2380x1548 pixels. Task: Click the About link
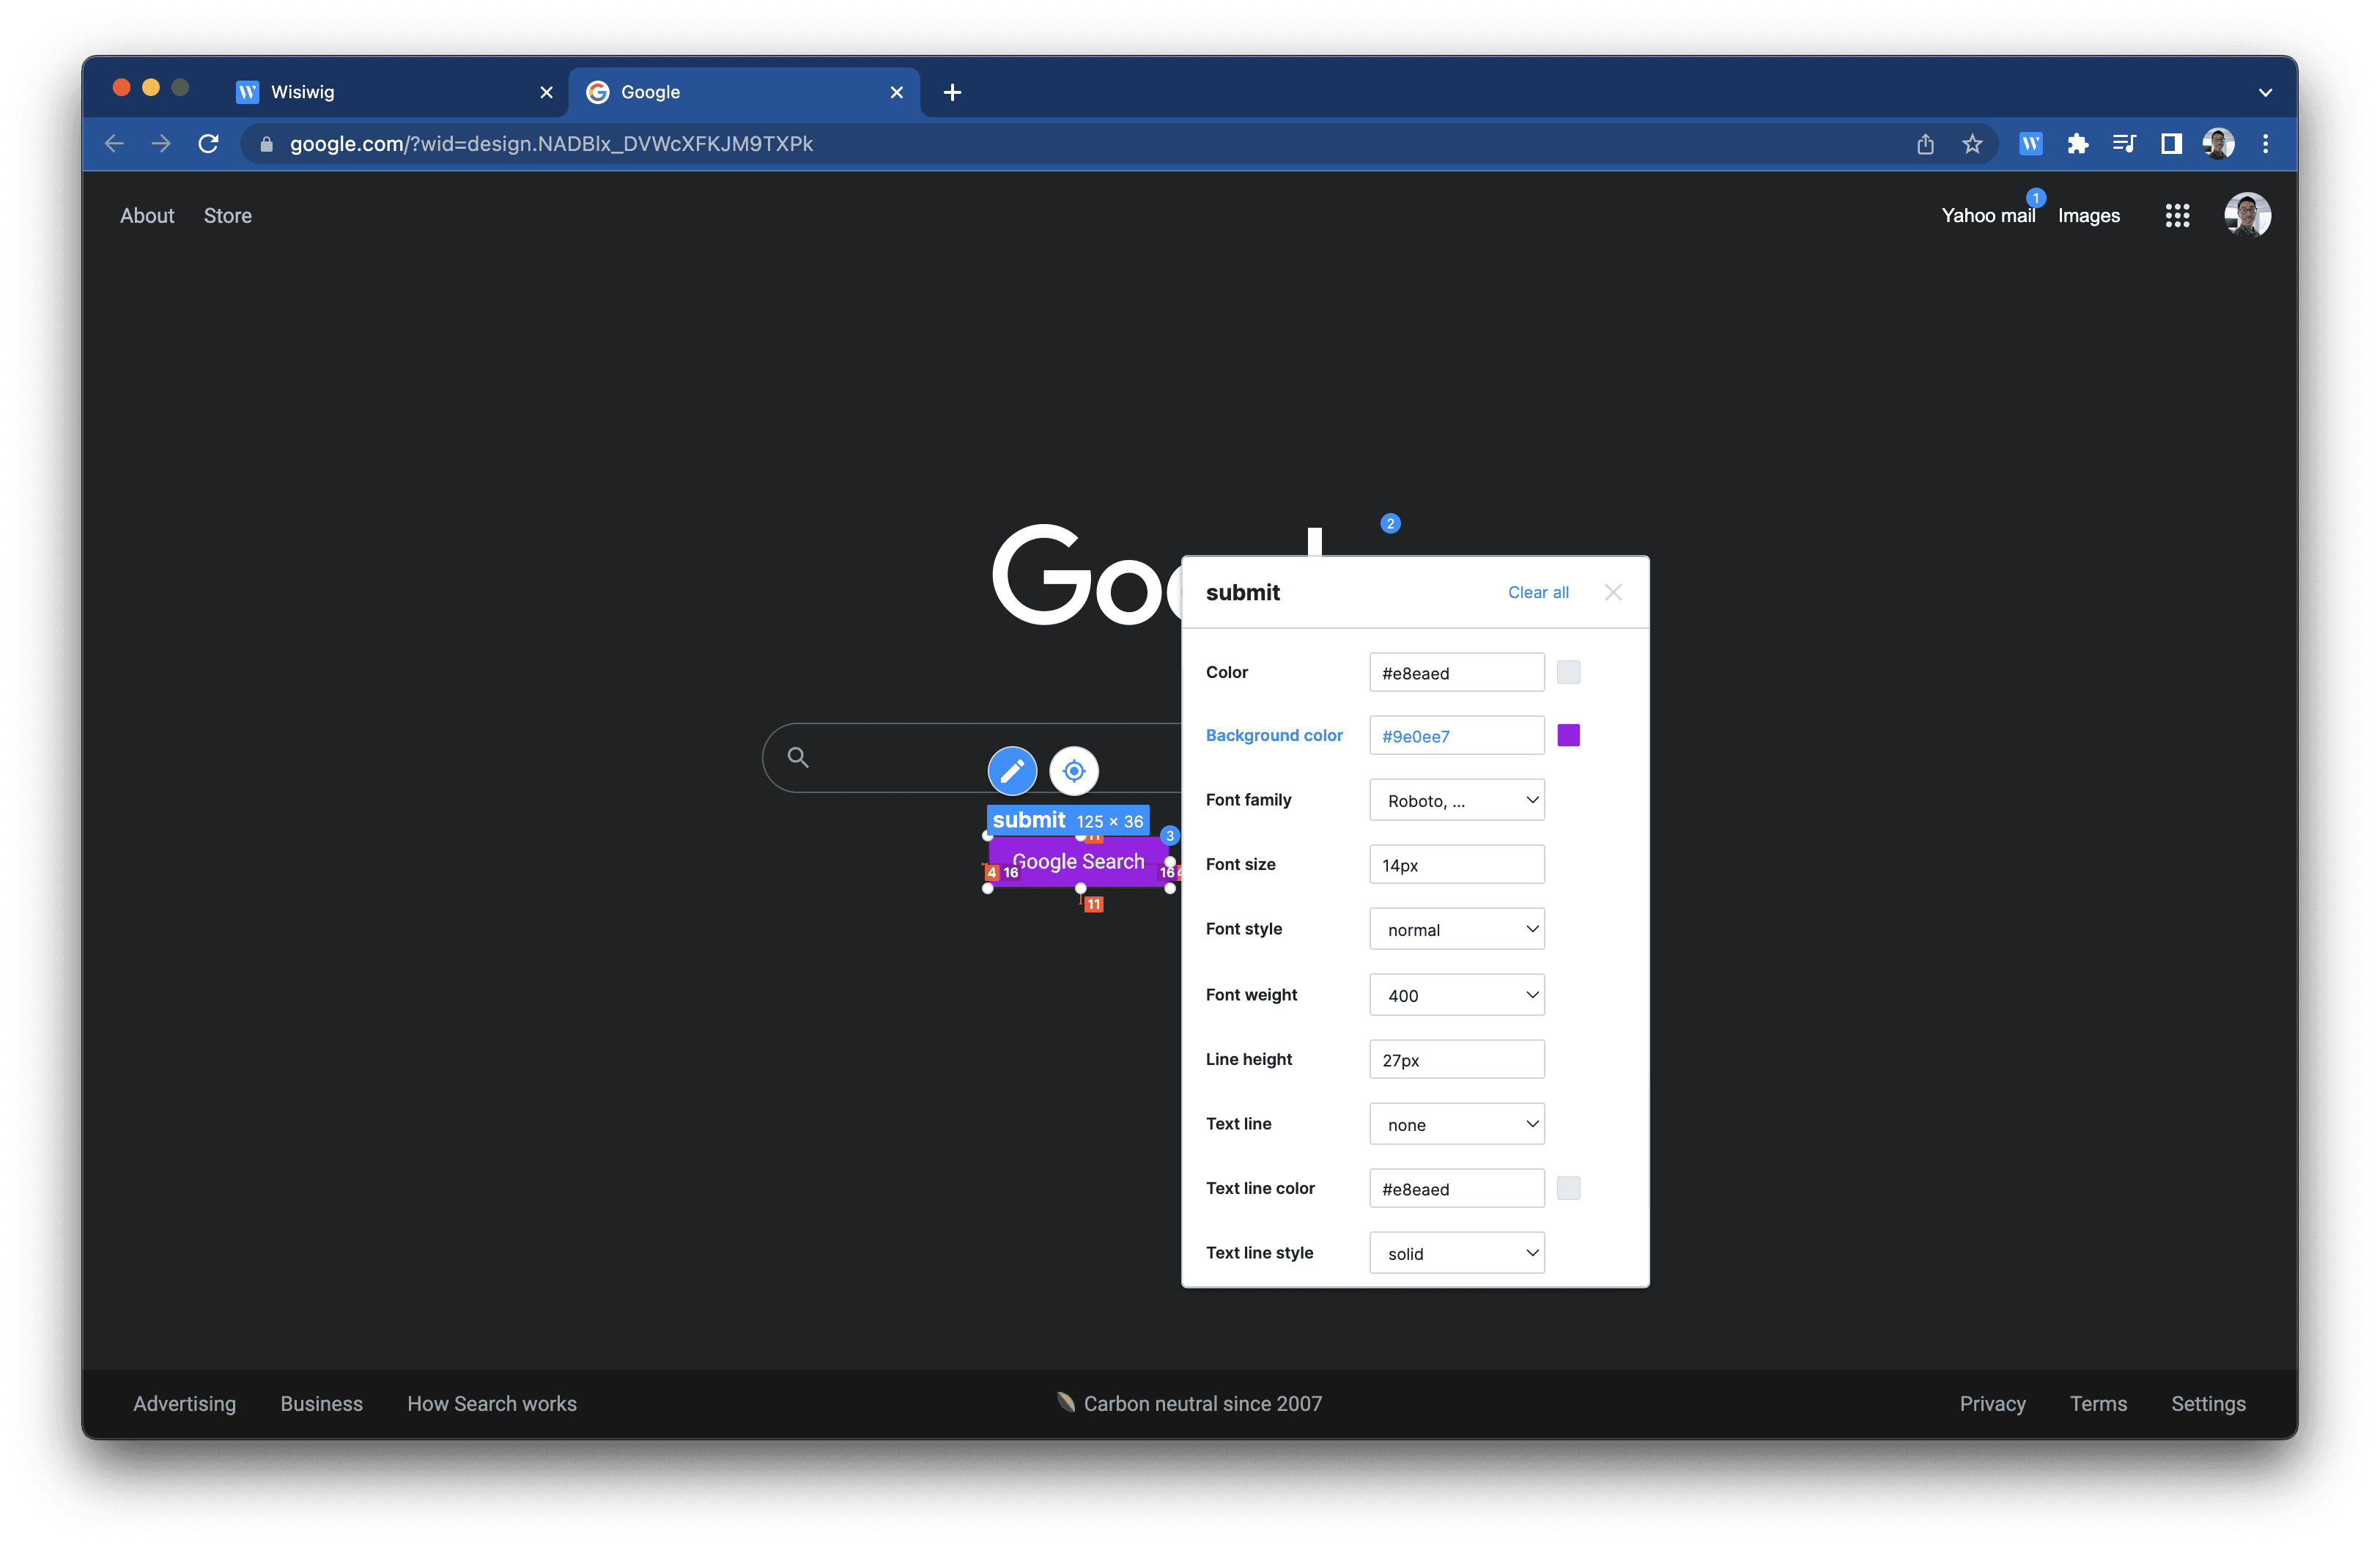[147, 216]
